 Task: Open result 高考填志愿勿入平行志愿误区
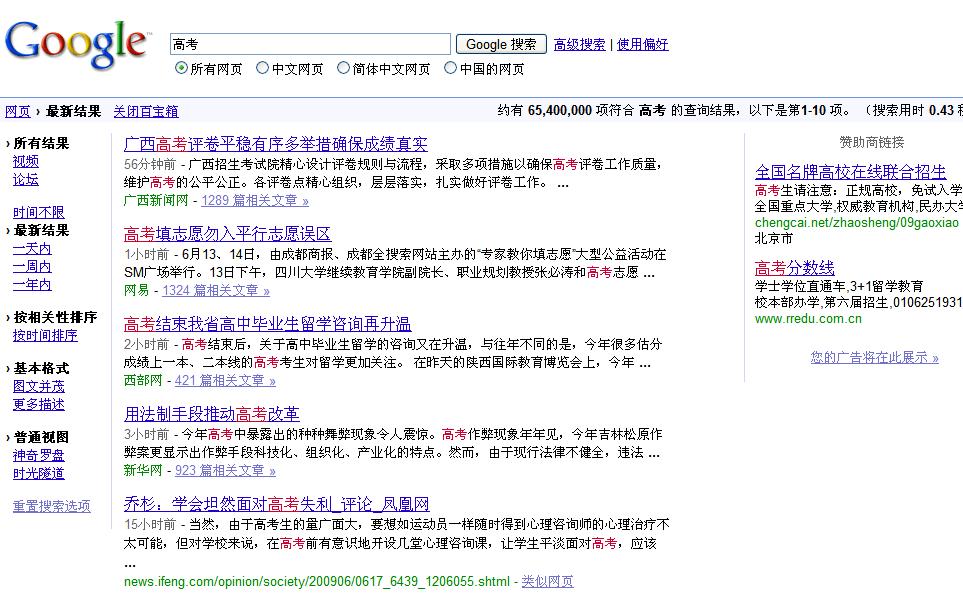tap(227, 234)
